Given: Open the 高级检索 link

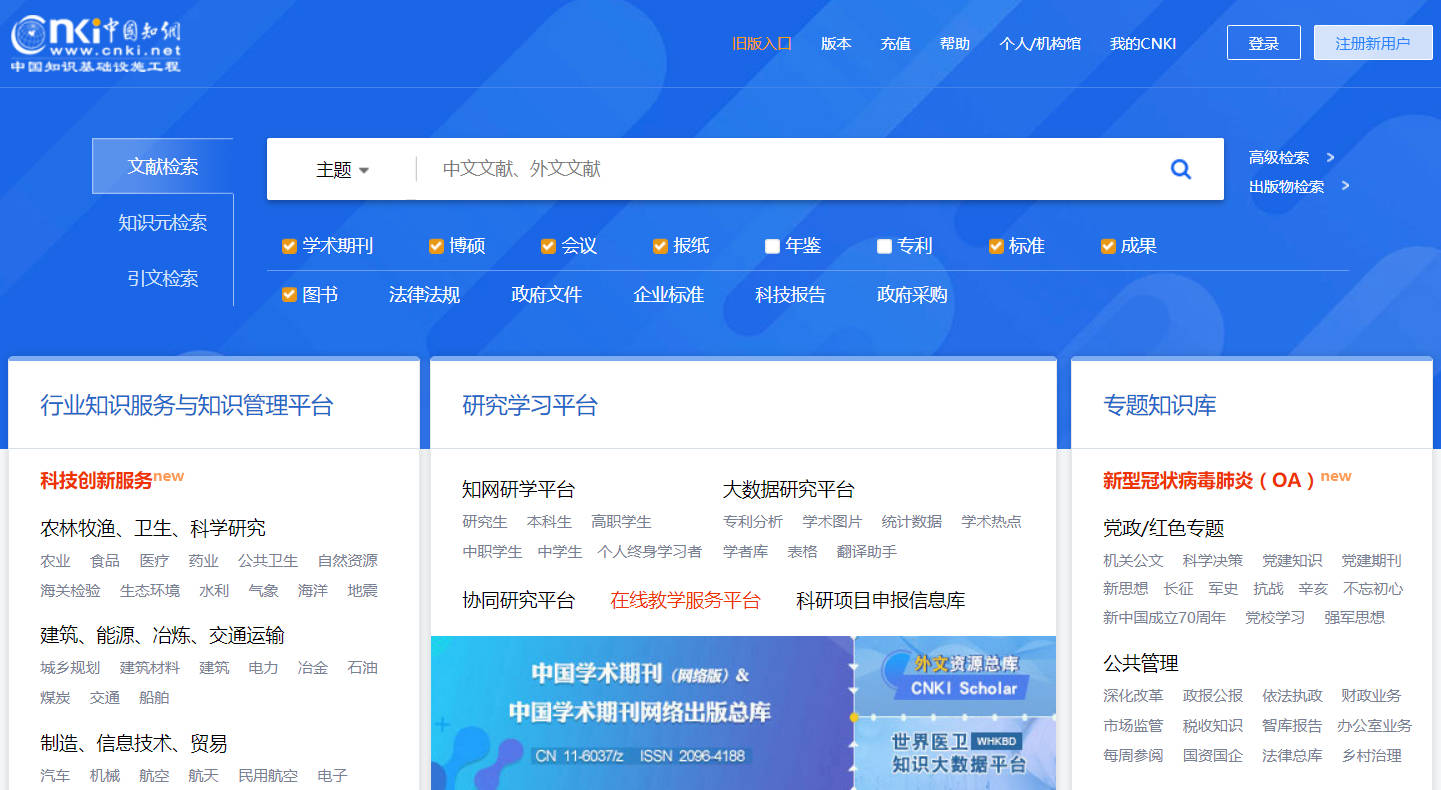Looking at the screenshot, I should point(1279,157).
